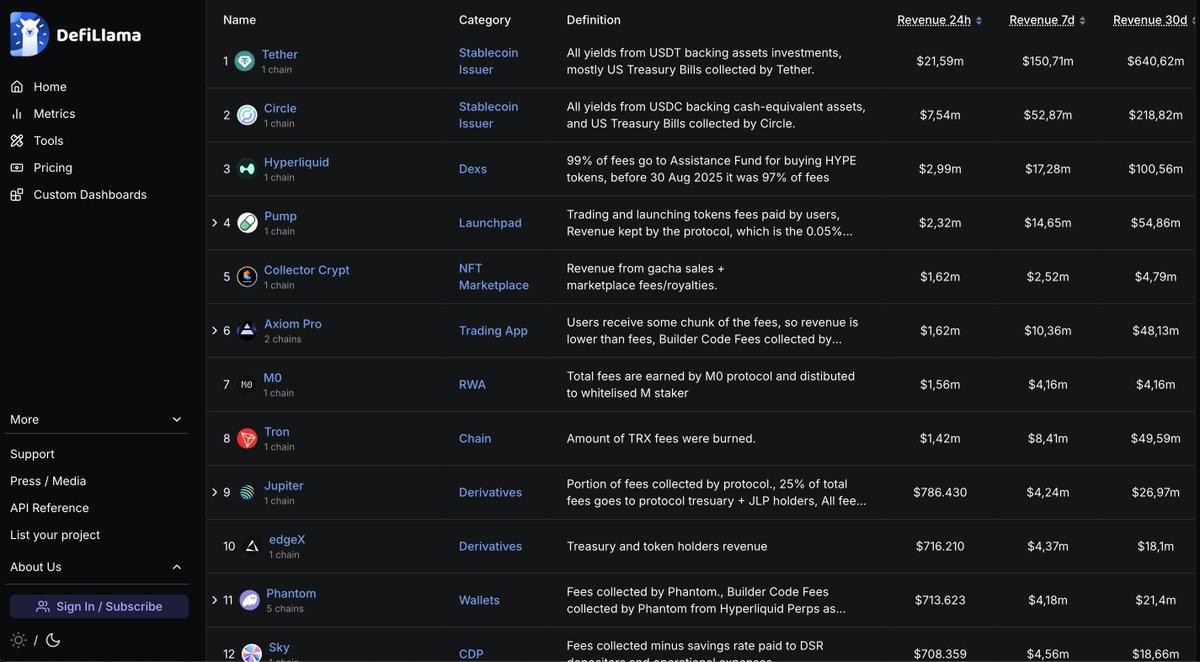This screenshot has height=662, width=1200.
Task: Sort by Revenue 30d column
Action: (1156, 20)
